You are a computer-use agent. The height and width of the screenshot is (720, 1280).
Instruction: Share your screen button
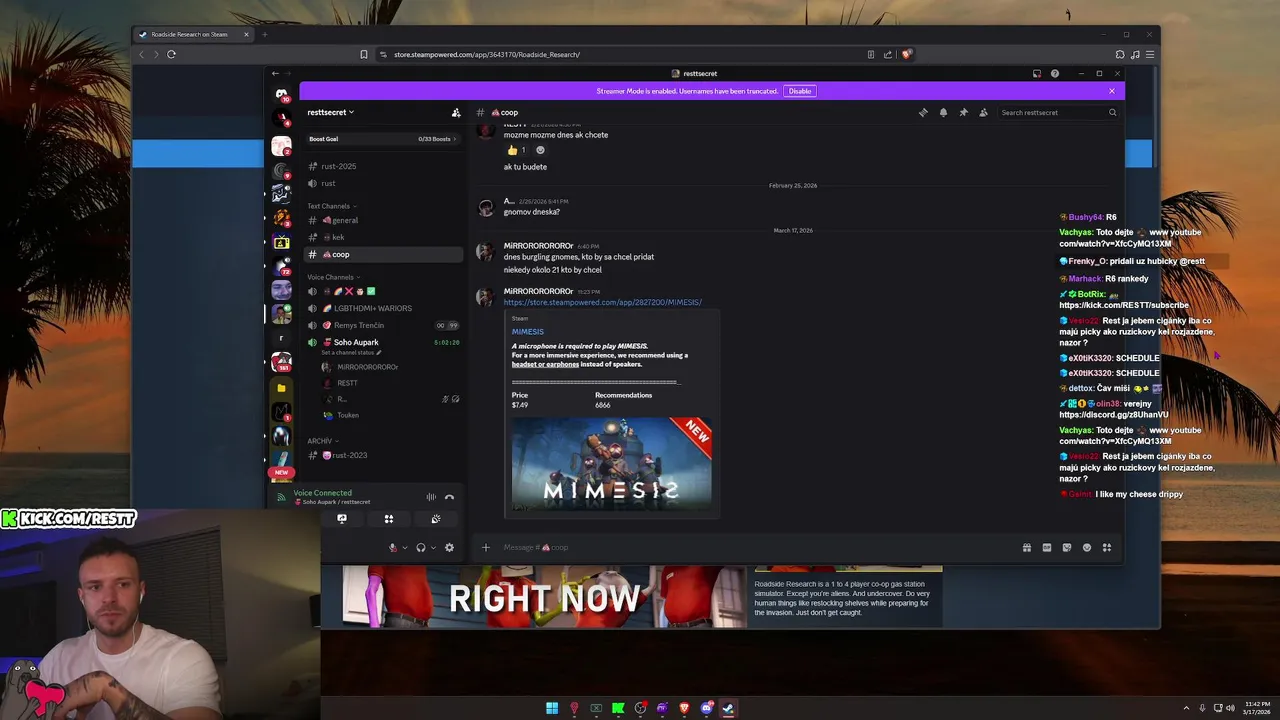[342, 519]
